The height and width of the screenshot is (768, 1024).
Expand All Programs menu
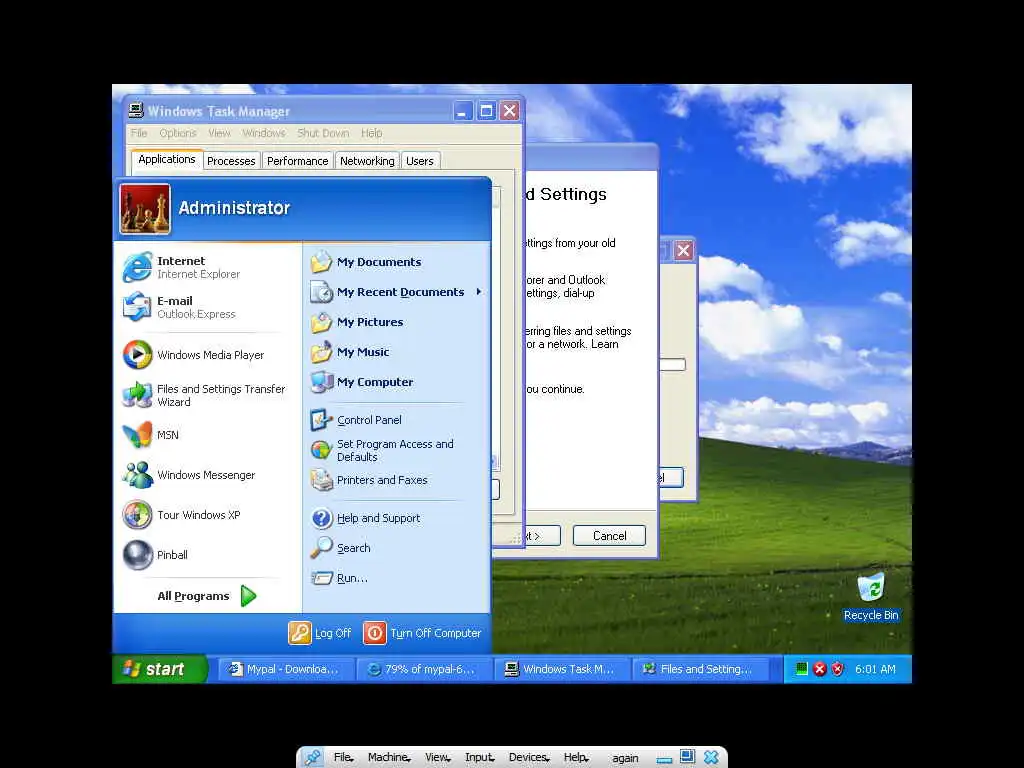point(208,596)
